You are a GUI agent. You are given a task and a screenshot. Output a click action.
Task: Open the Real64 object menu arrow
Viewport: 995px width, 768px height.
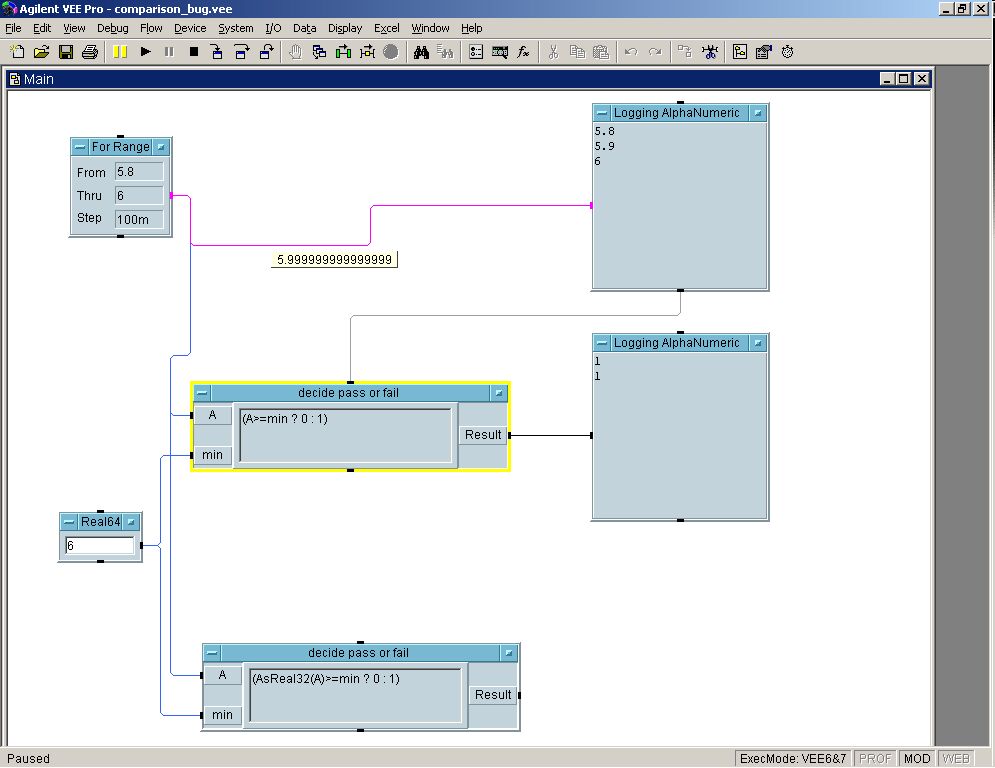(132, 522)
